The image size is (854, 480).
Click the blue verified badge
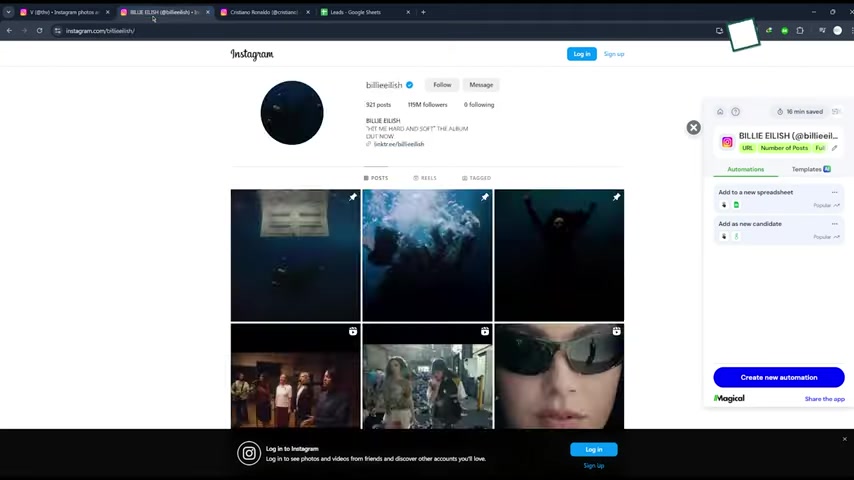410,85
